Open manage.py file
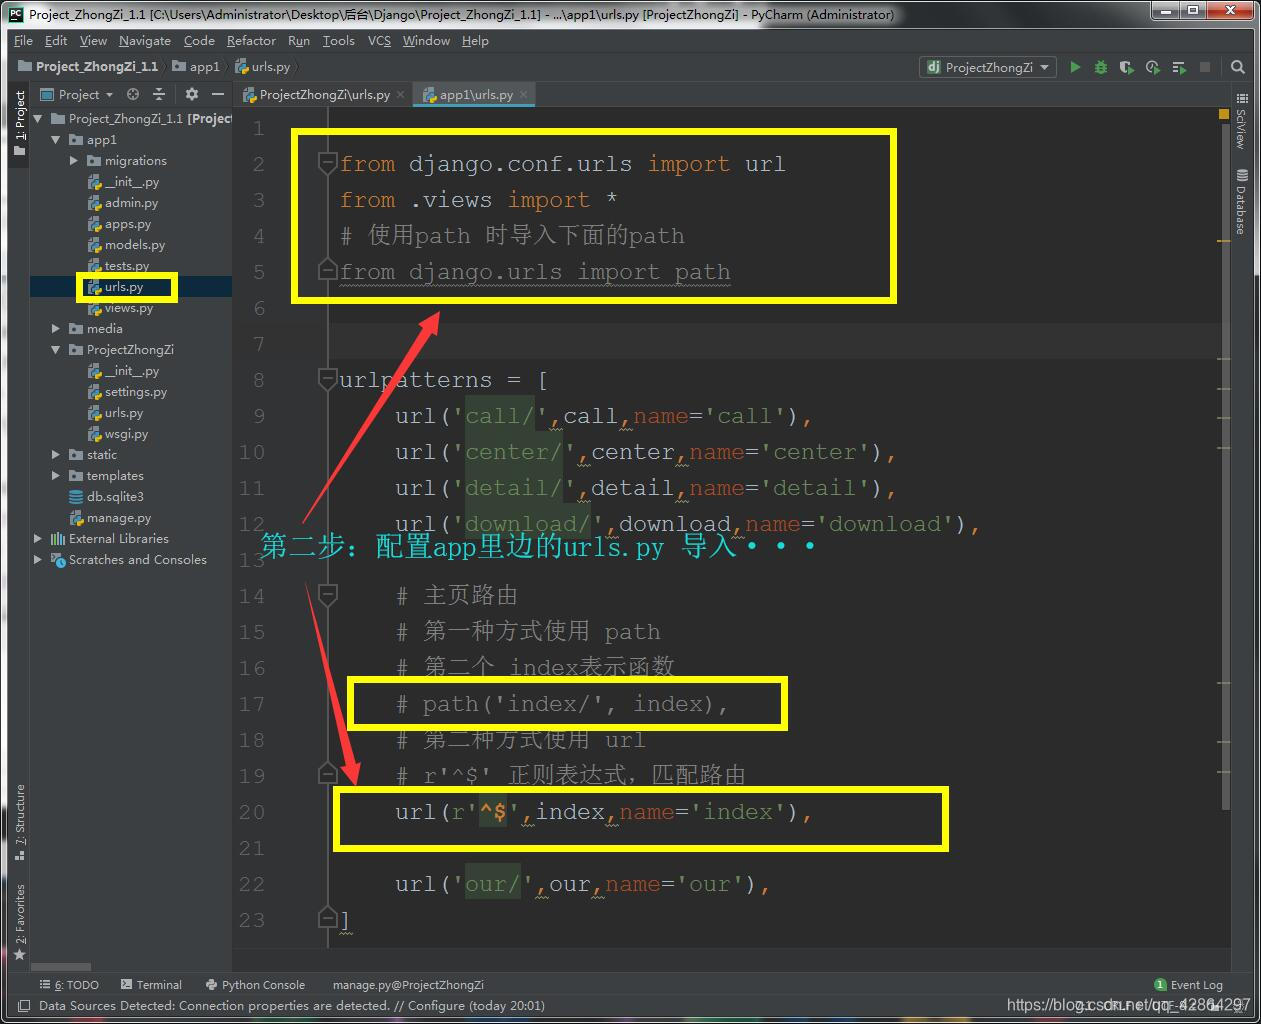 coord(110,517)
